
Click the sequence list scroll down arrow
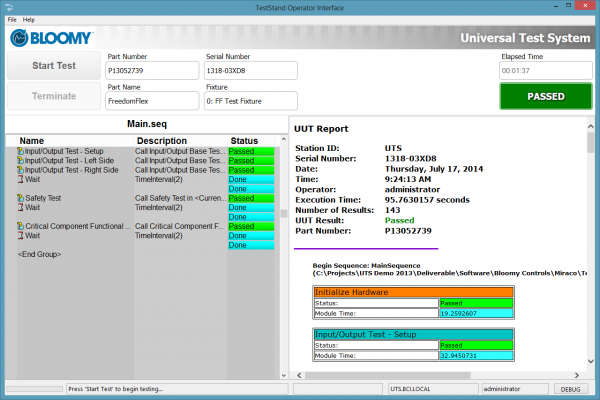pos(284,376)
